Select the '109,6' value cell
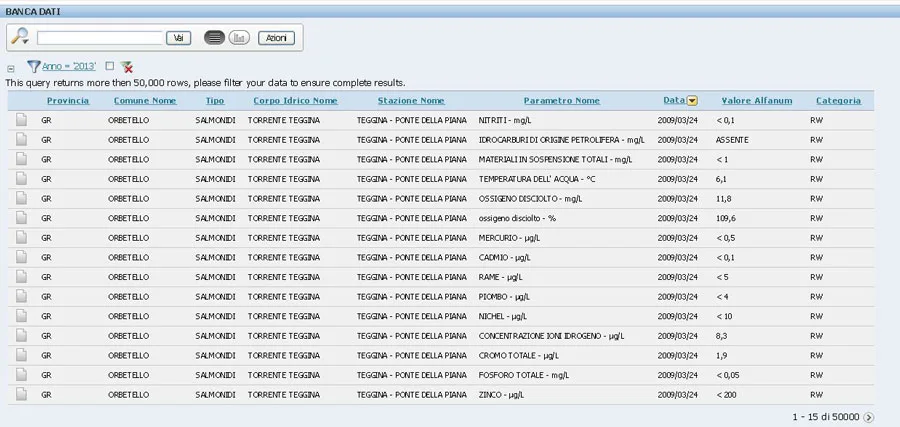The width and height of the screenshot is (900, 427). pyautogui.click(x=726, y=219)
